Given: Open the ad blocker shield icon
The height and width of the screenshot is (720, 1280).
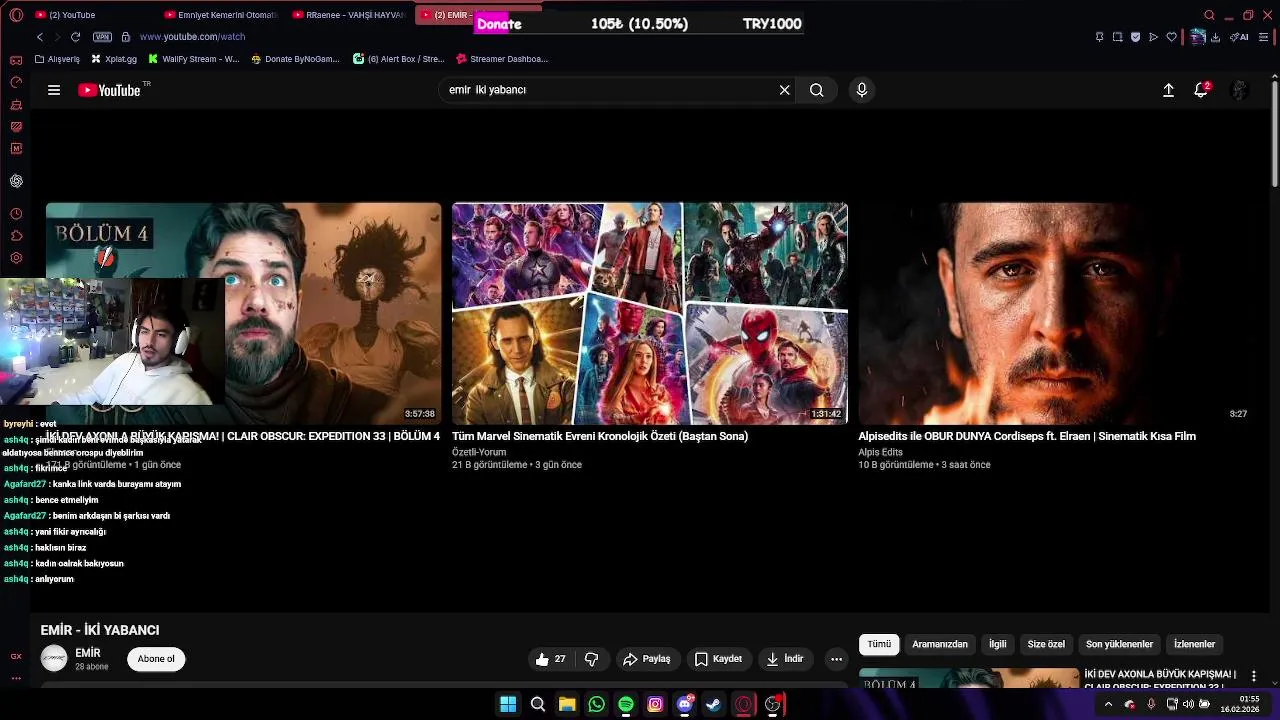Looking at the screenshot, I should coord(1135,37).
